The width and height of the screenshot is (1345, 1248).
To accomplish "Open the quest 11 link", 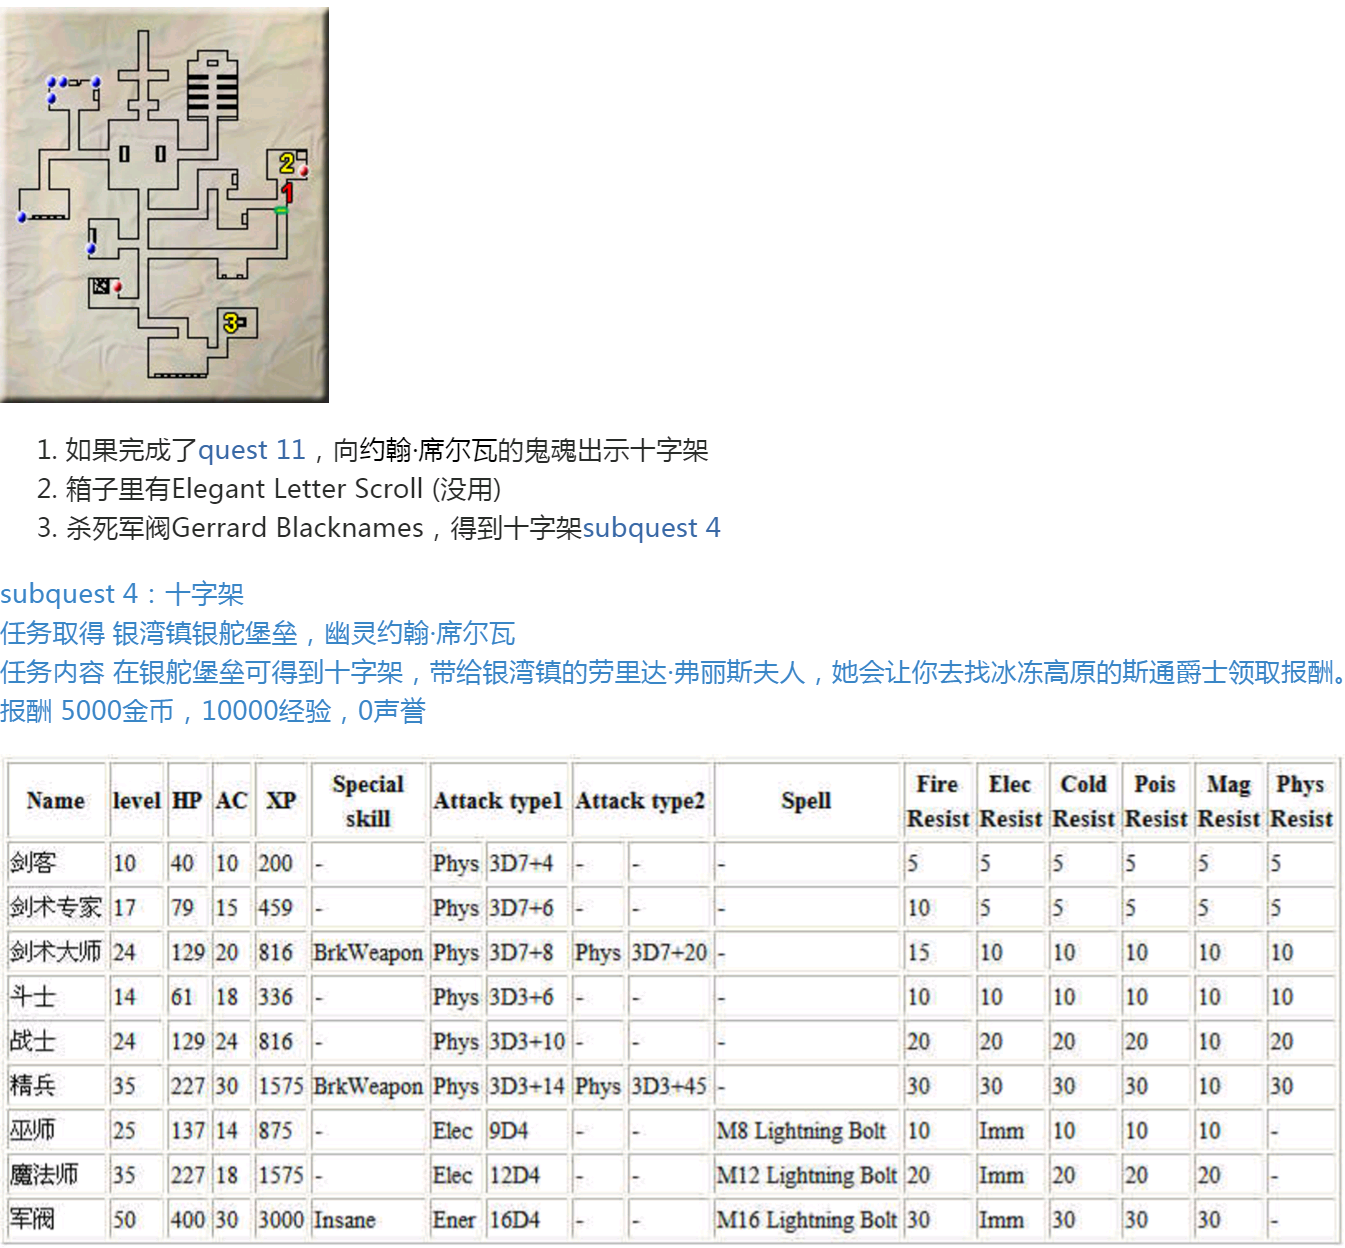I will [251, 450].
